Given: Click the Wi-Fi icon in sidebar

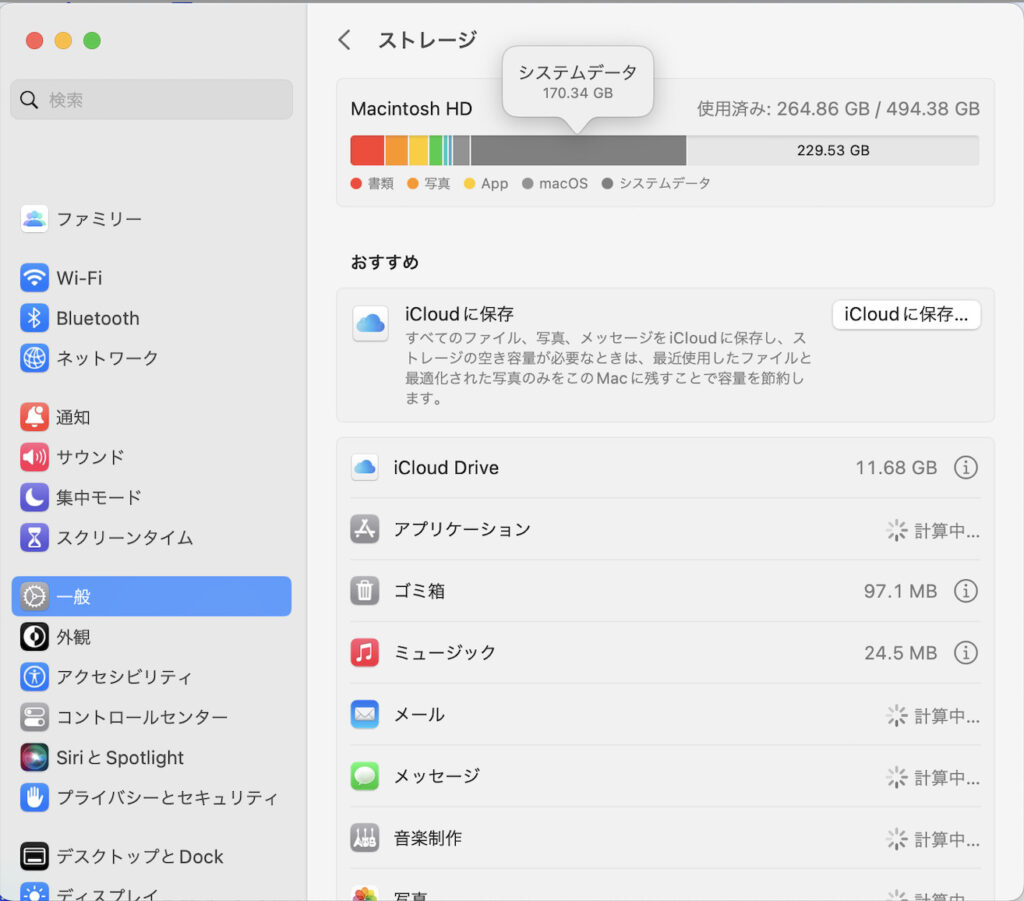Looking at the screenshot, I should [34, 278].
